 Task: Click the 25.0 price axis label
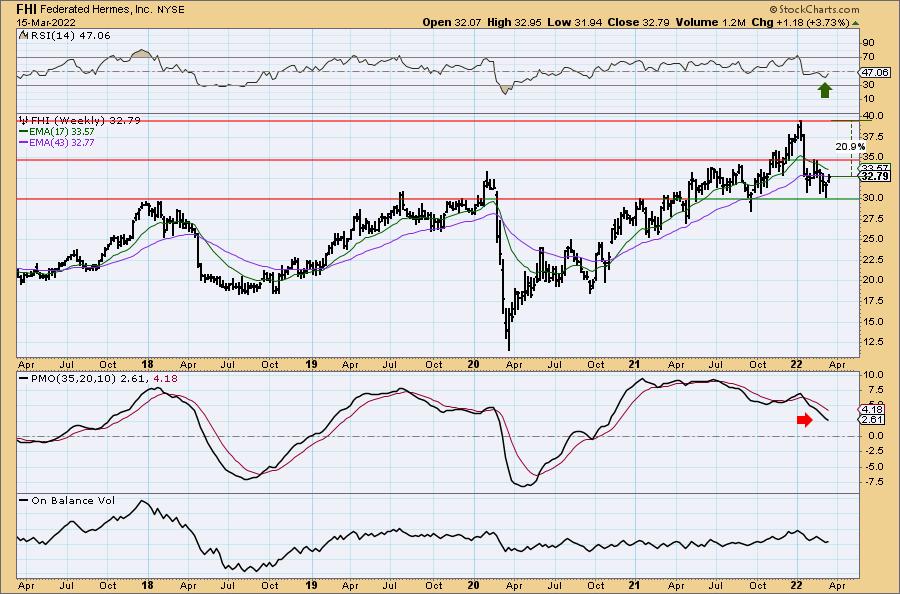(x=875, y=239)
